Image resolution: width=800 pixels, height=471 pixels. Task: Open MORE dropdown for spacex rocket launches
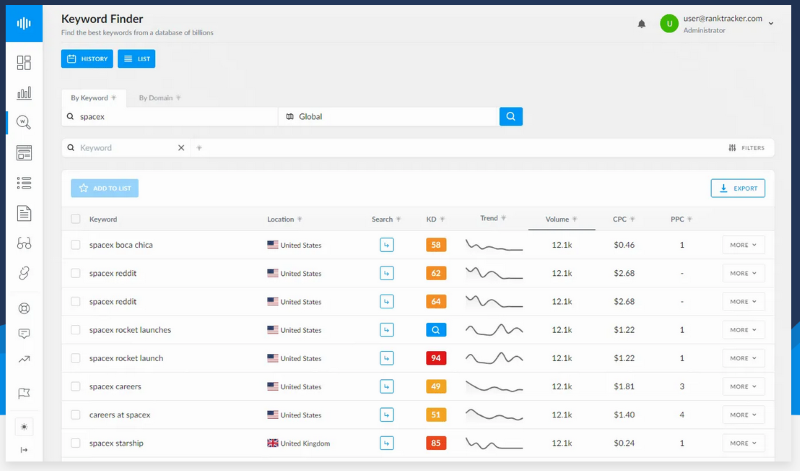point(743,330)
